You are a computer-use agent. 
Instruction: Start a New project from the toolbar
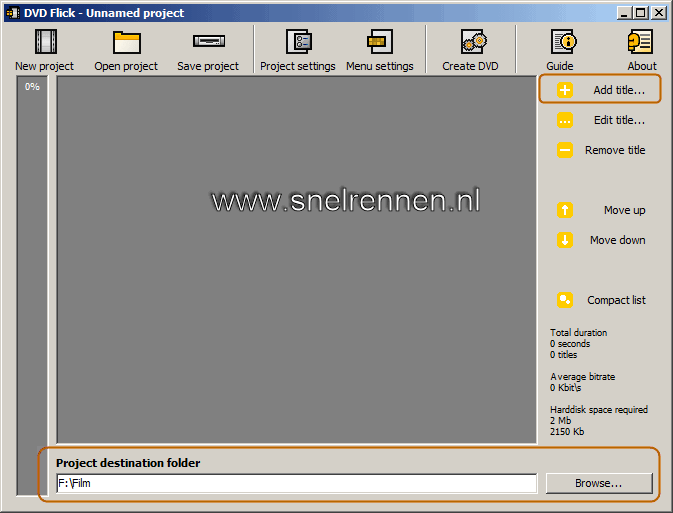(x=45, y=50)
